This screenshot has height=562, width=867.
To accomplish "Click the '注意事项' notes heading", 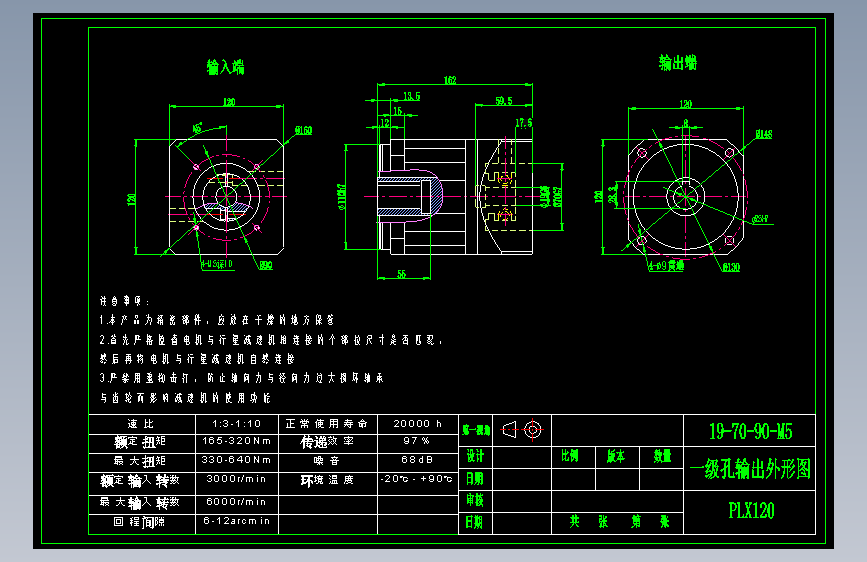I will point(124,301).
